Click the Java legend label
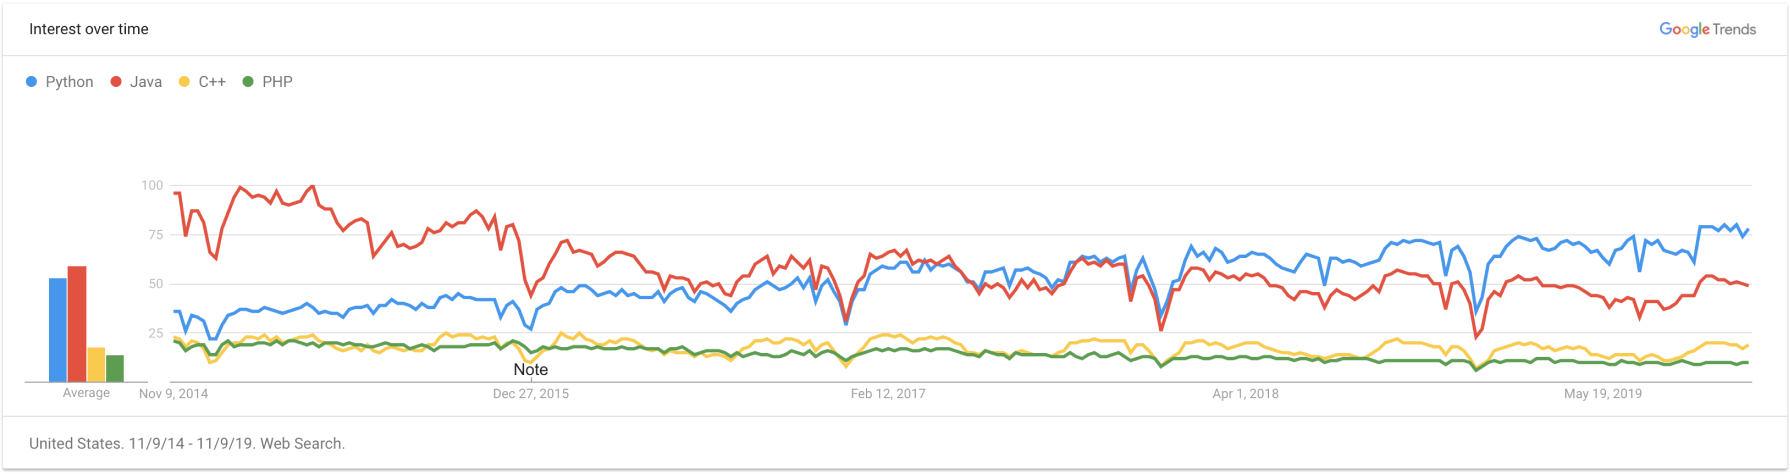 (x=146, y=82)
